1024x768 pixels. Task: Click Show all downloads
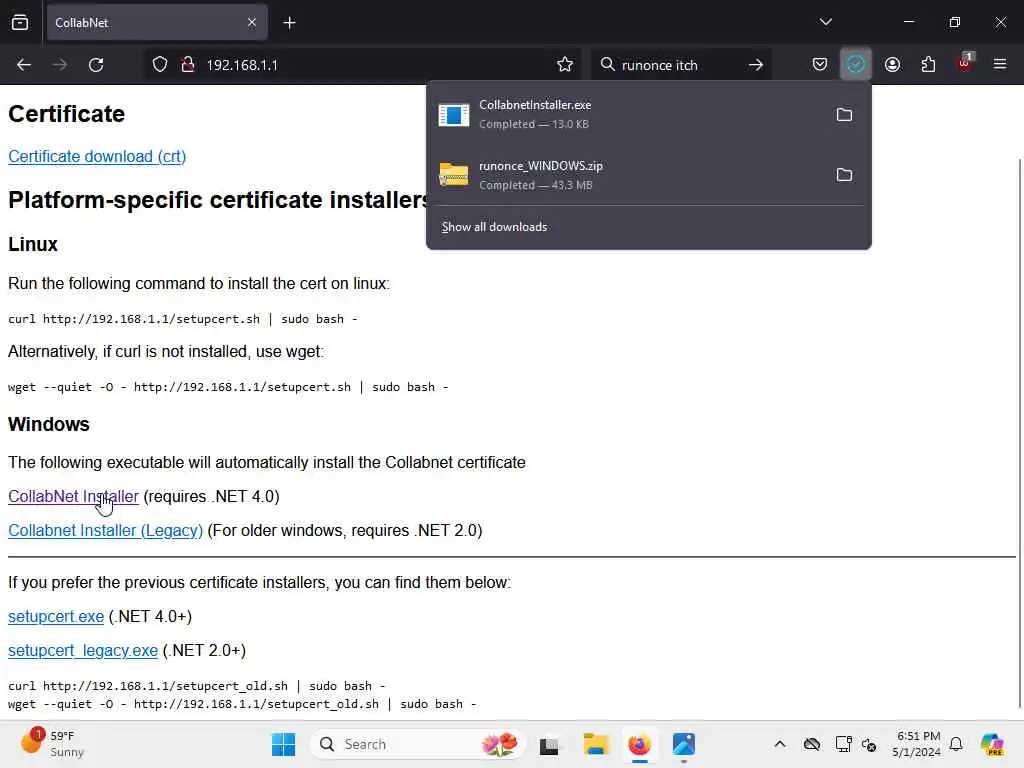click(x=494, y=227)
